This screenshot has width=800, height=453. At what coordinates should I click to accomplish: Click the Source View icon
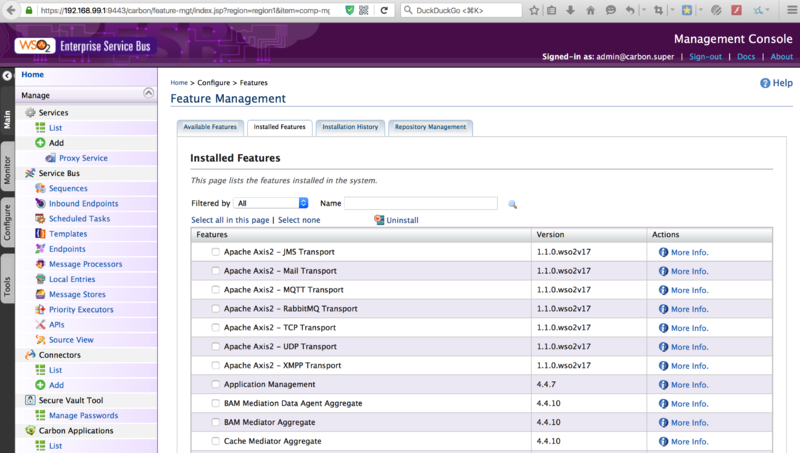40,340
